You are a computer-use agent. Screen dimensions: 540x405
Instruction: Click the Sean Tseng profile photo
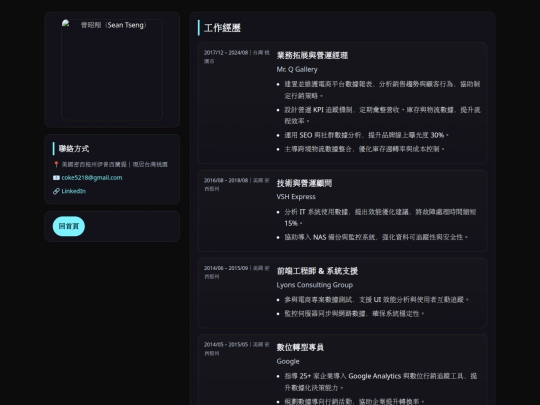pos(112,70)
